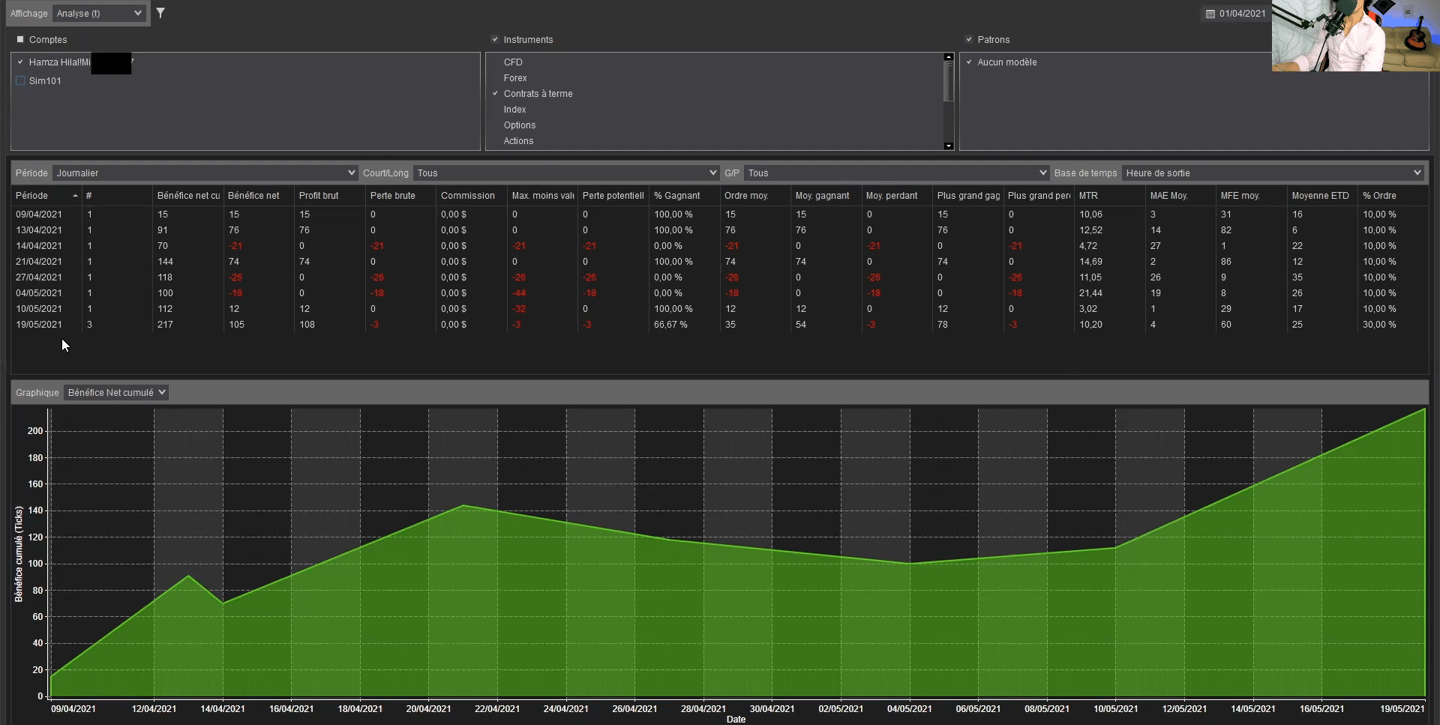Uncheck the Aucun modèle item
This screenshot has height=725, width=1440.
point(969,62)
